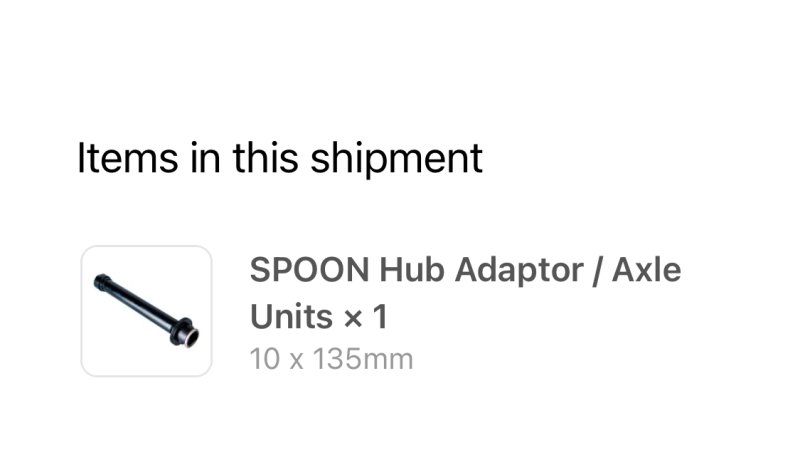Click the word Items in the heading
Screen dimensions: 800x465
coord(116,158)
